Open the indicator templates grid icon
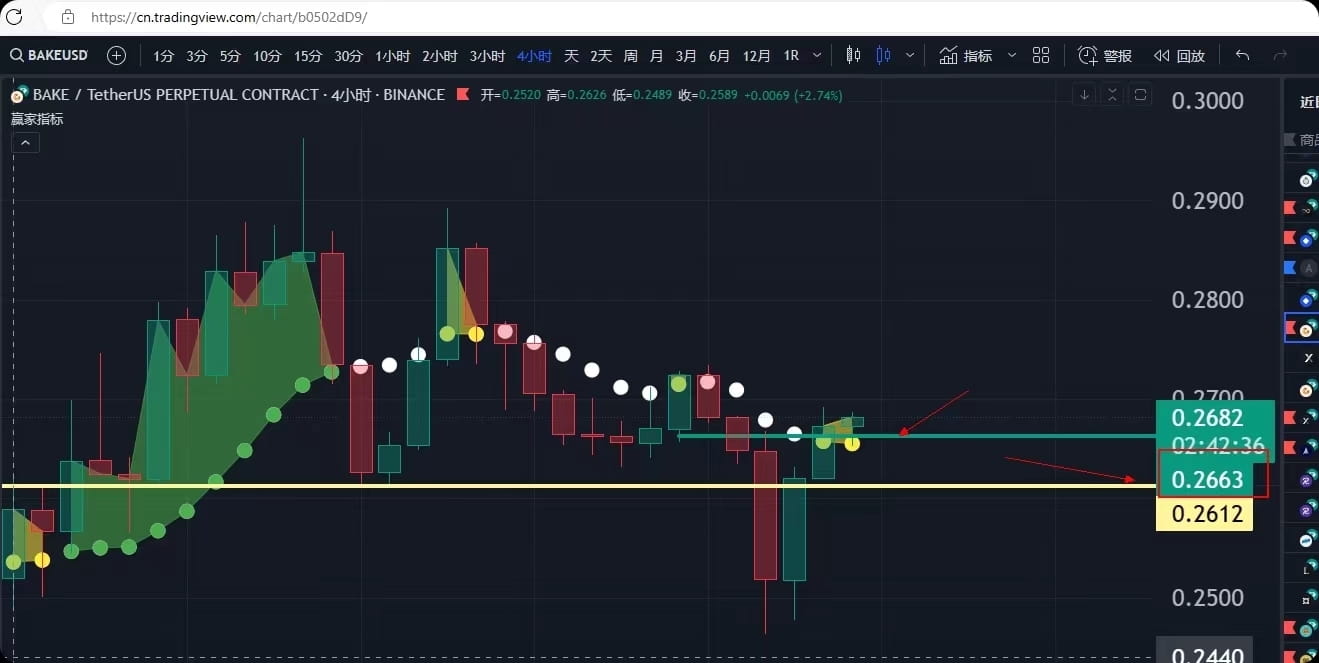This screenshot has height=663, width=1319. pos(1041,56)
